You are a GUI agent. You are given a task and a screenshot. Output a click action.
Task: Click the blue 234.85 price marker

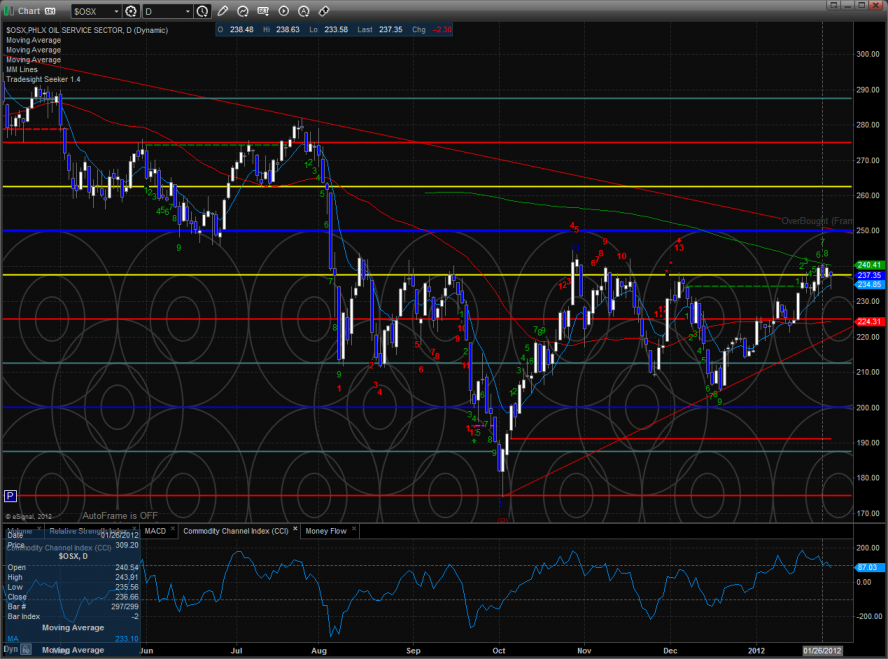click(869, 285)
